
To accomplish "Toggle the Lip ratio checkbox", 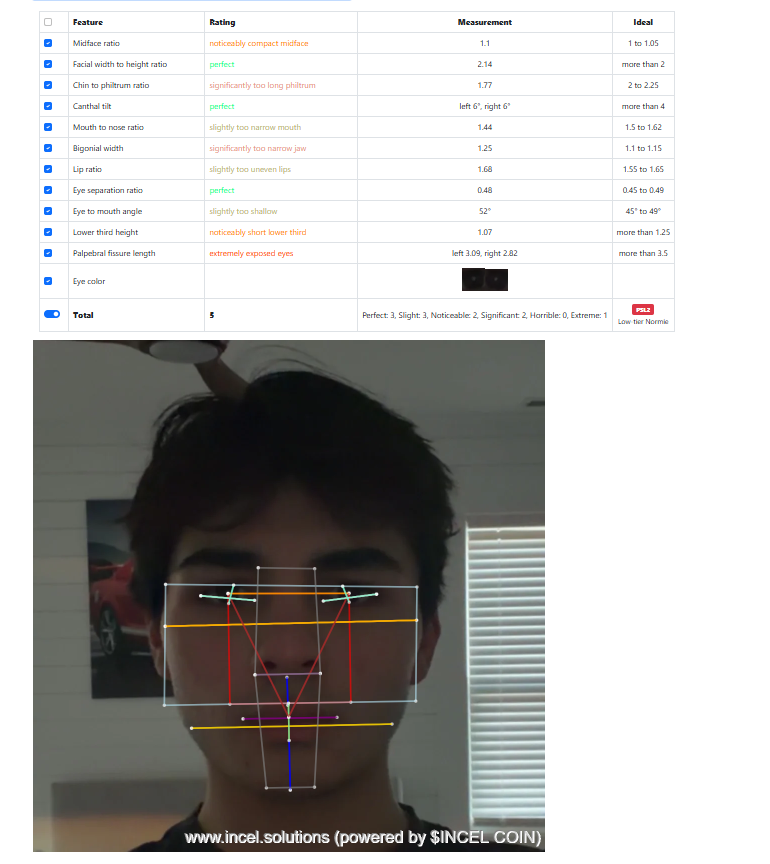I will tap(48, 169).
